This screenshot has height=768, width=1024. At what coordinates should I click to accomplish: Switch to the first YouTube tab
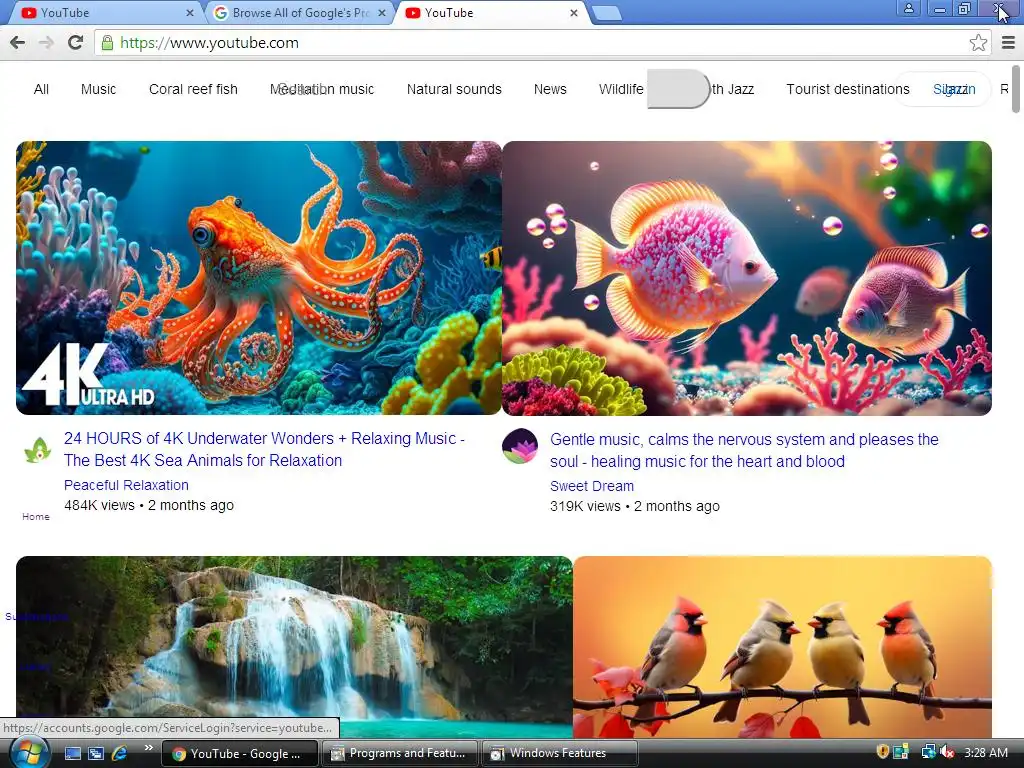[104, 12]
